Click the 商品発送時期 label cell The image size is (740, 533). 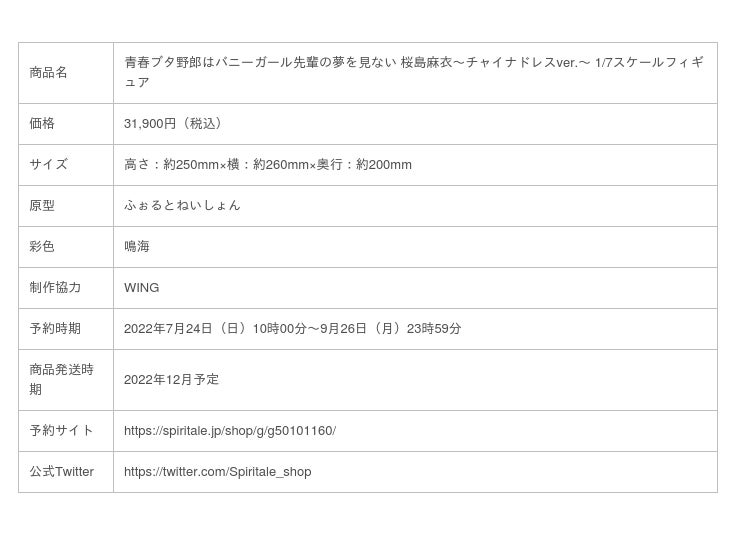click(61, 379)
